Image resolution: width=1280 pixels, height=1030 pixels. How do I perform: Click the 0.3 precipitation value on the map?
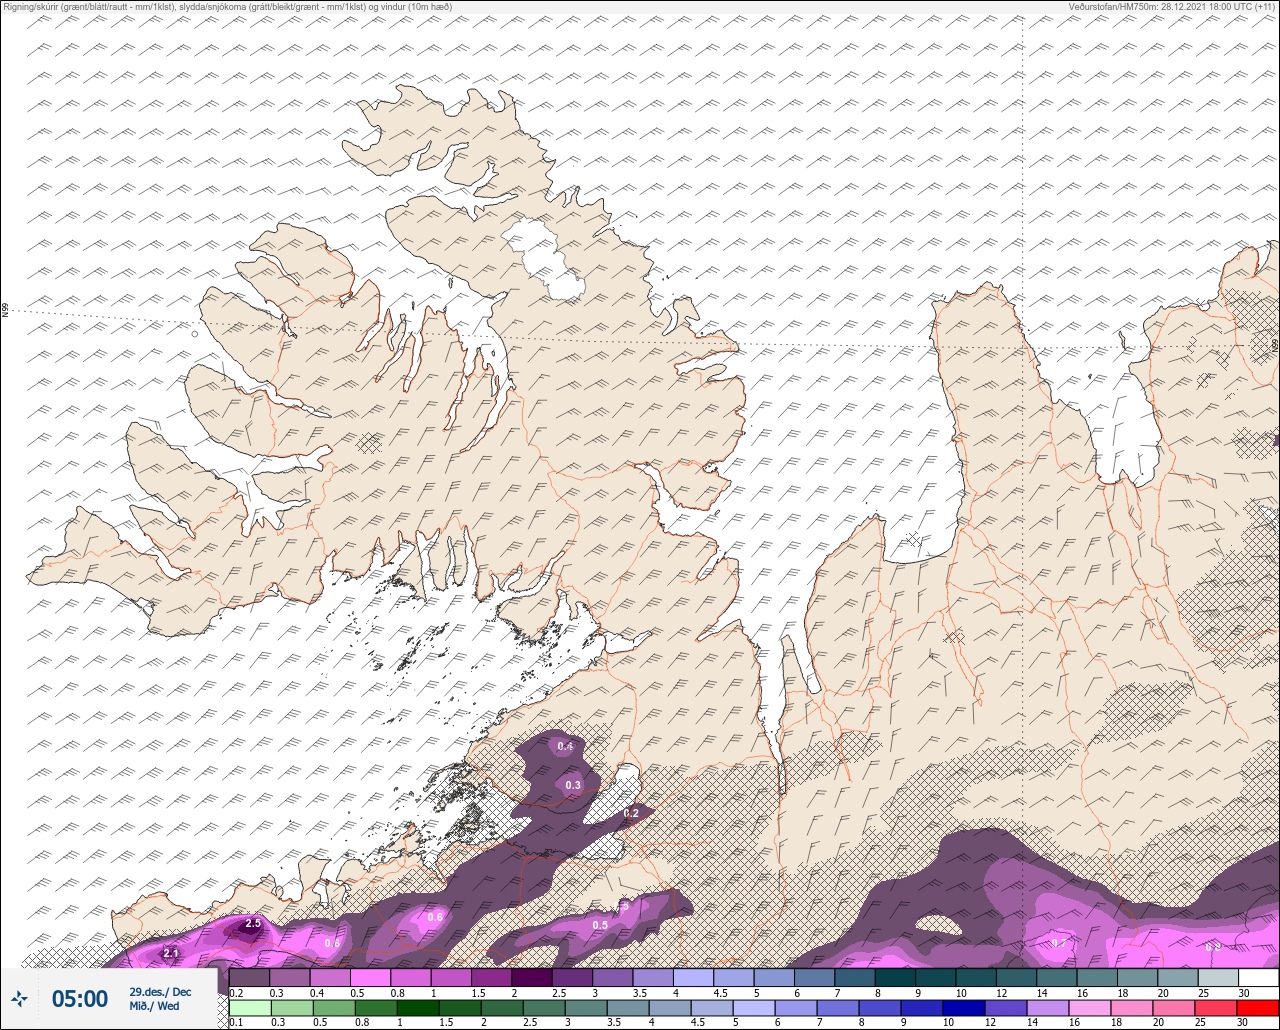(573, 785)
